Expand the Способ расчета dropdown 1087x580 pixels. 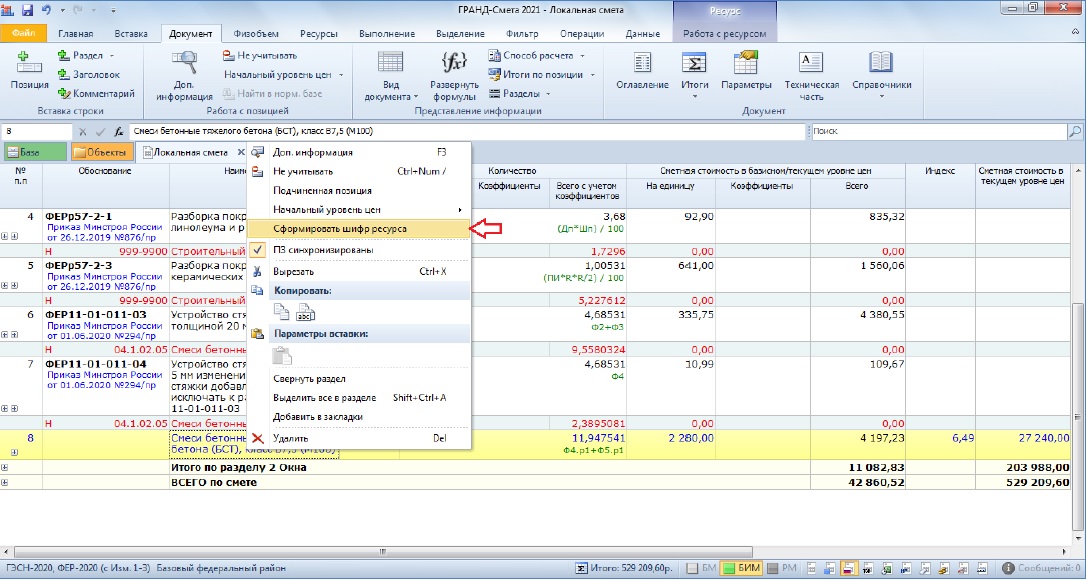[582, 56]
